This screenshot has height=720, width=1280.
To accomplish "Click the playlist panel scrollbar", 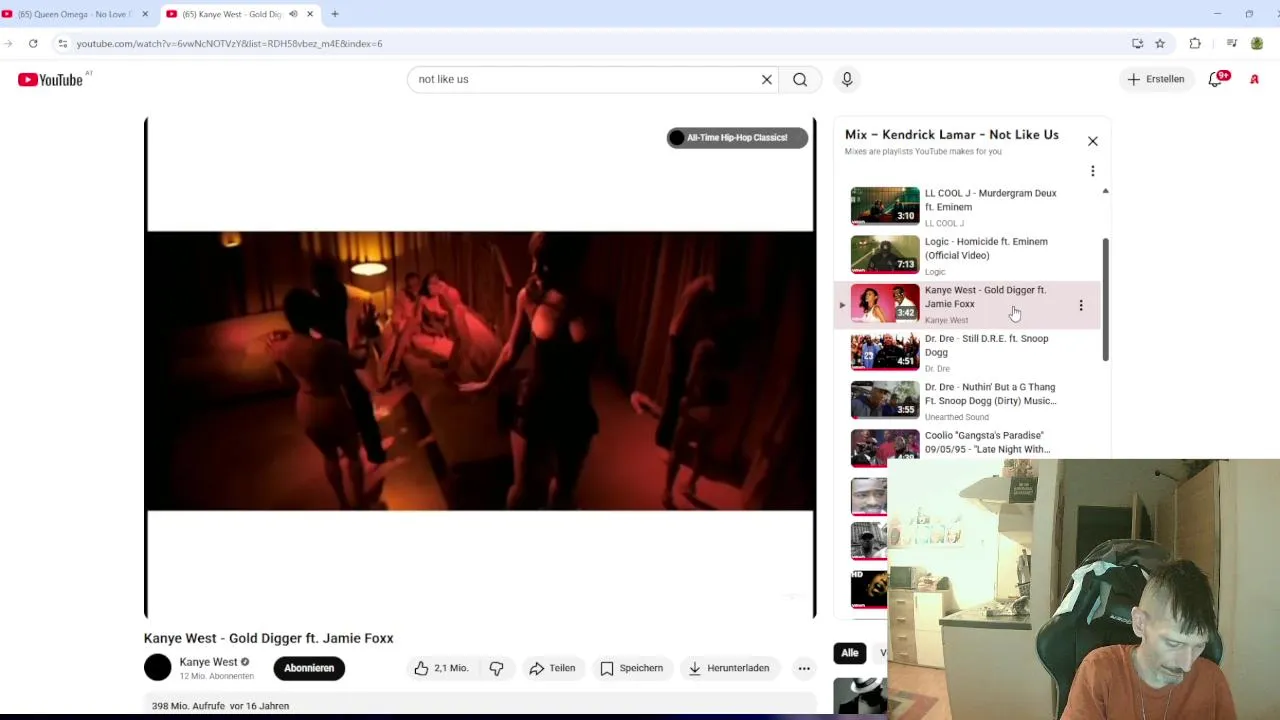I will (x=1105, y=300).
